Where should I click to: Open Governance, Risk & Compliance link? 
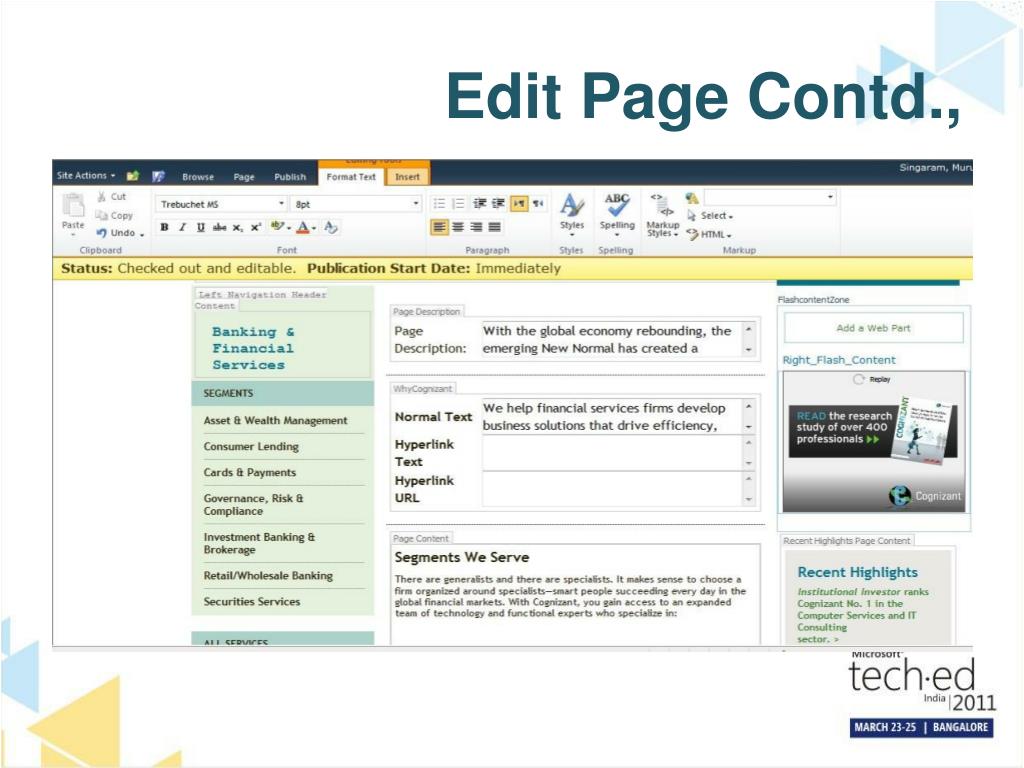pyautogui.click(x=253, y=504)
